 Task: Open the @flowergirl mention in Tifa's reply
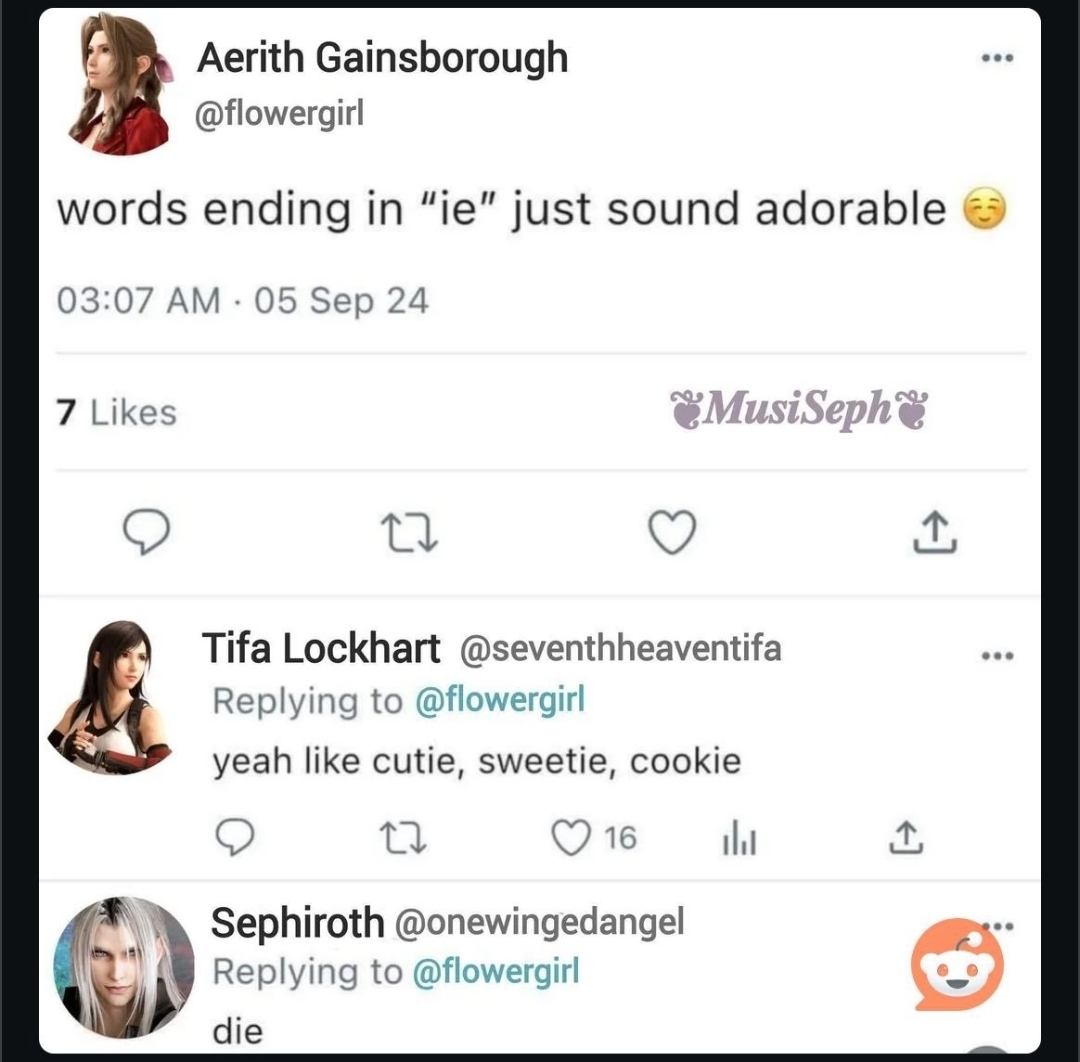point(500,700)
